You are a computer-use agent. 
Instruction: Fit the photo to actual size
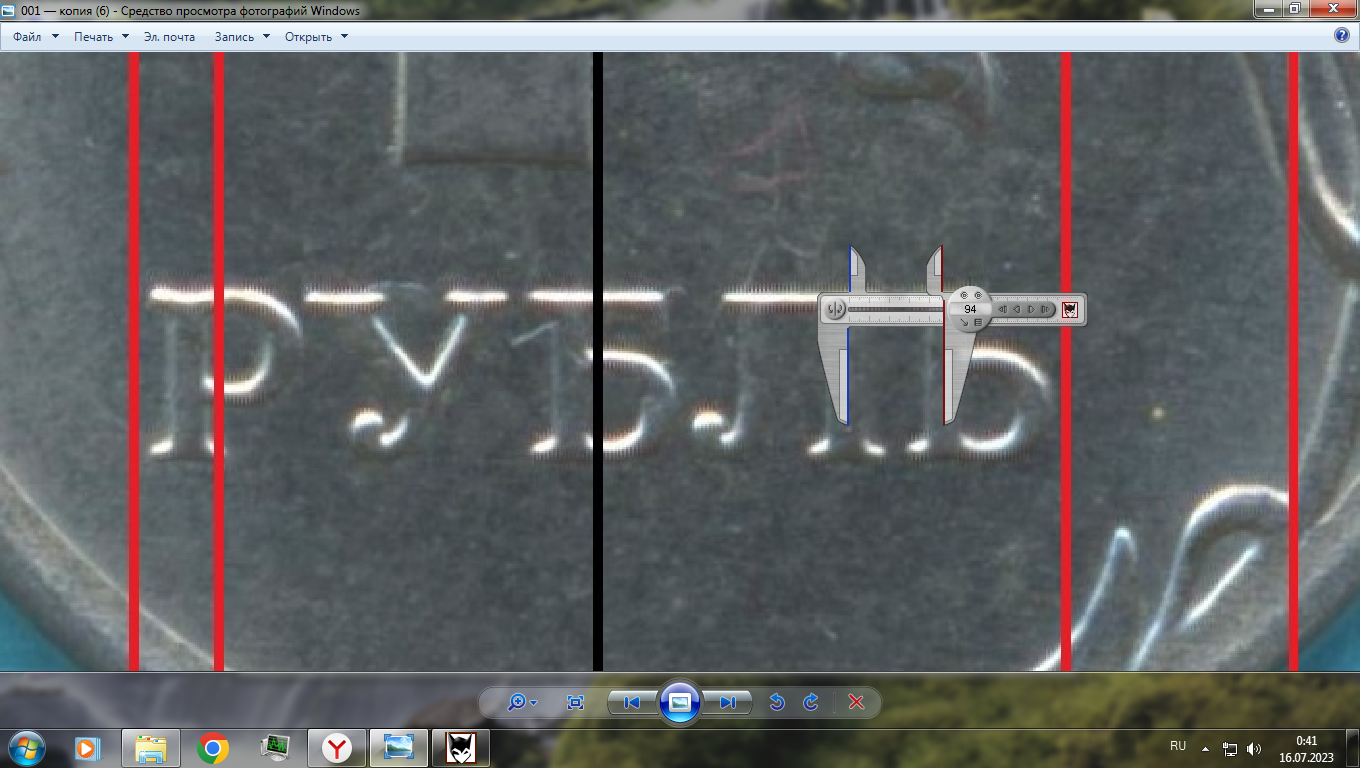(x=575, y=702)
